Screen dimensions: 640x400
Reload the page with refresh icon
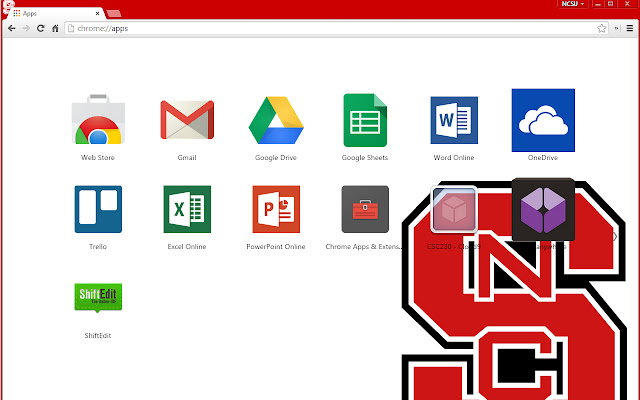click(x=40, y=28)
